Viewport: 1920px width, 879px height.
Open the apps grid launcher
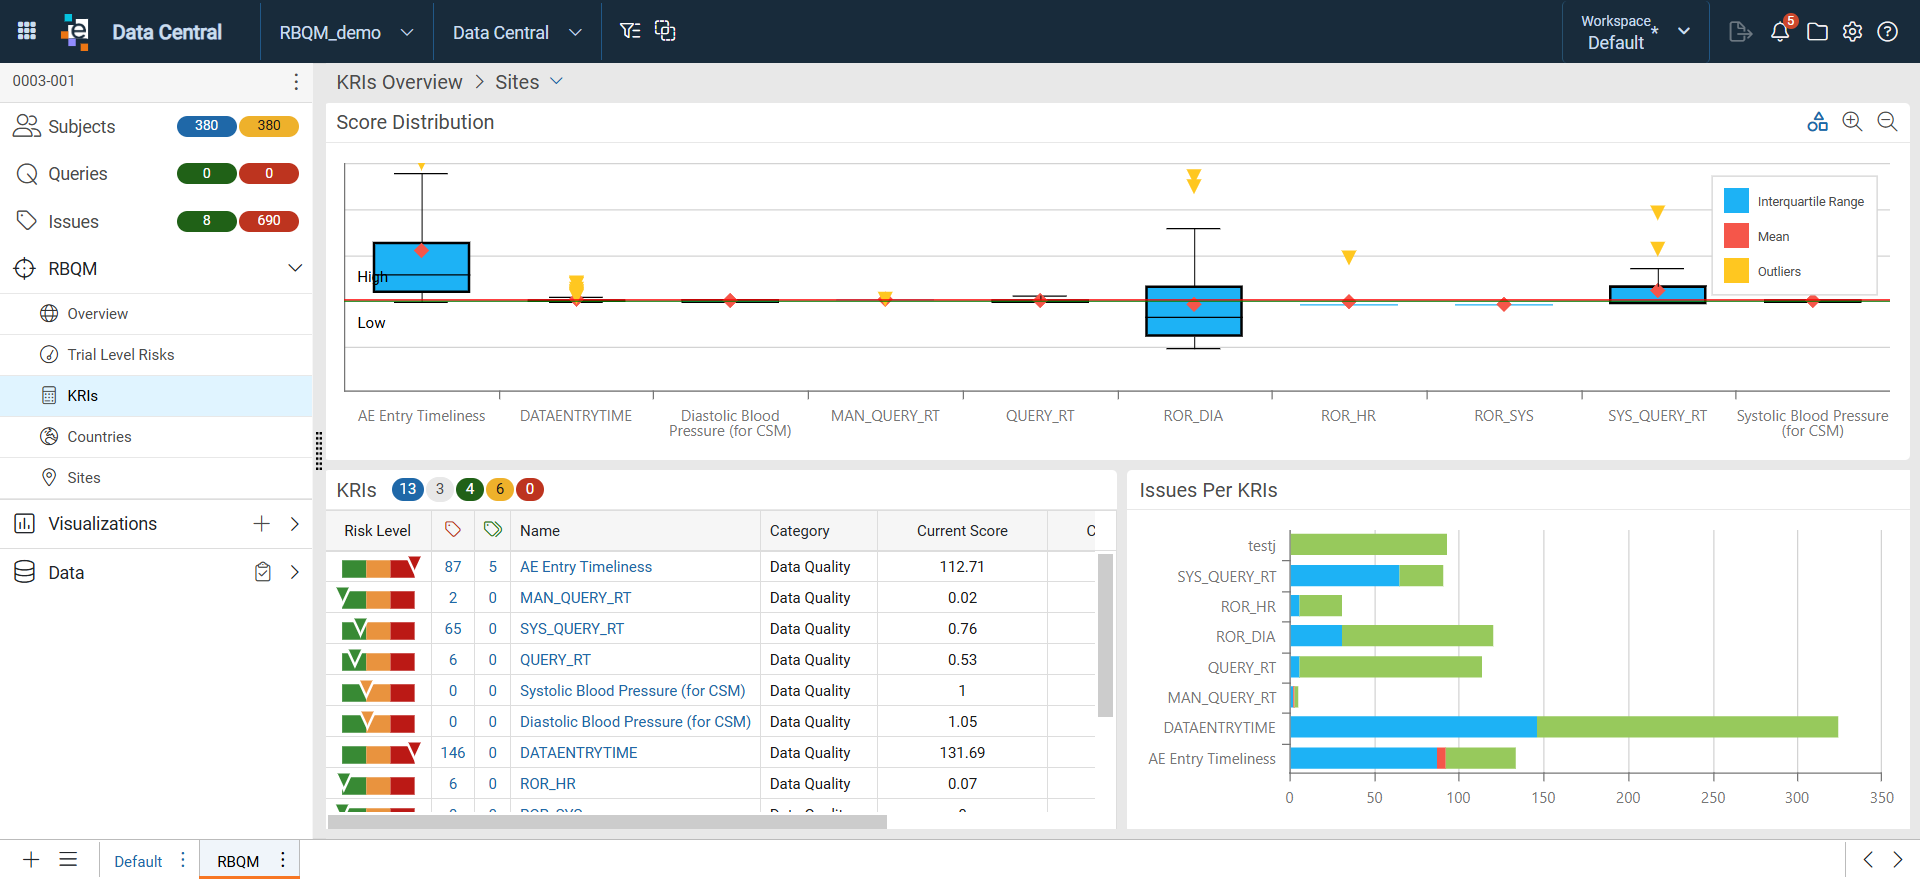click(27, 31)
